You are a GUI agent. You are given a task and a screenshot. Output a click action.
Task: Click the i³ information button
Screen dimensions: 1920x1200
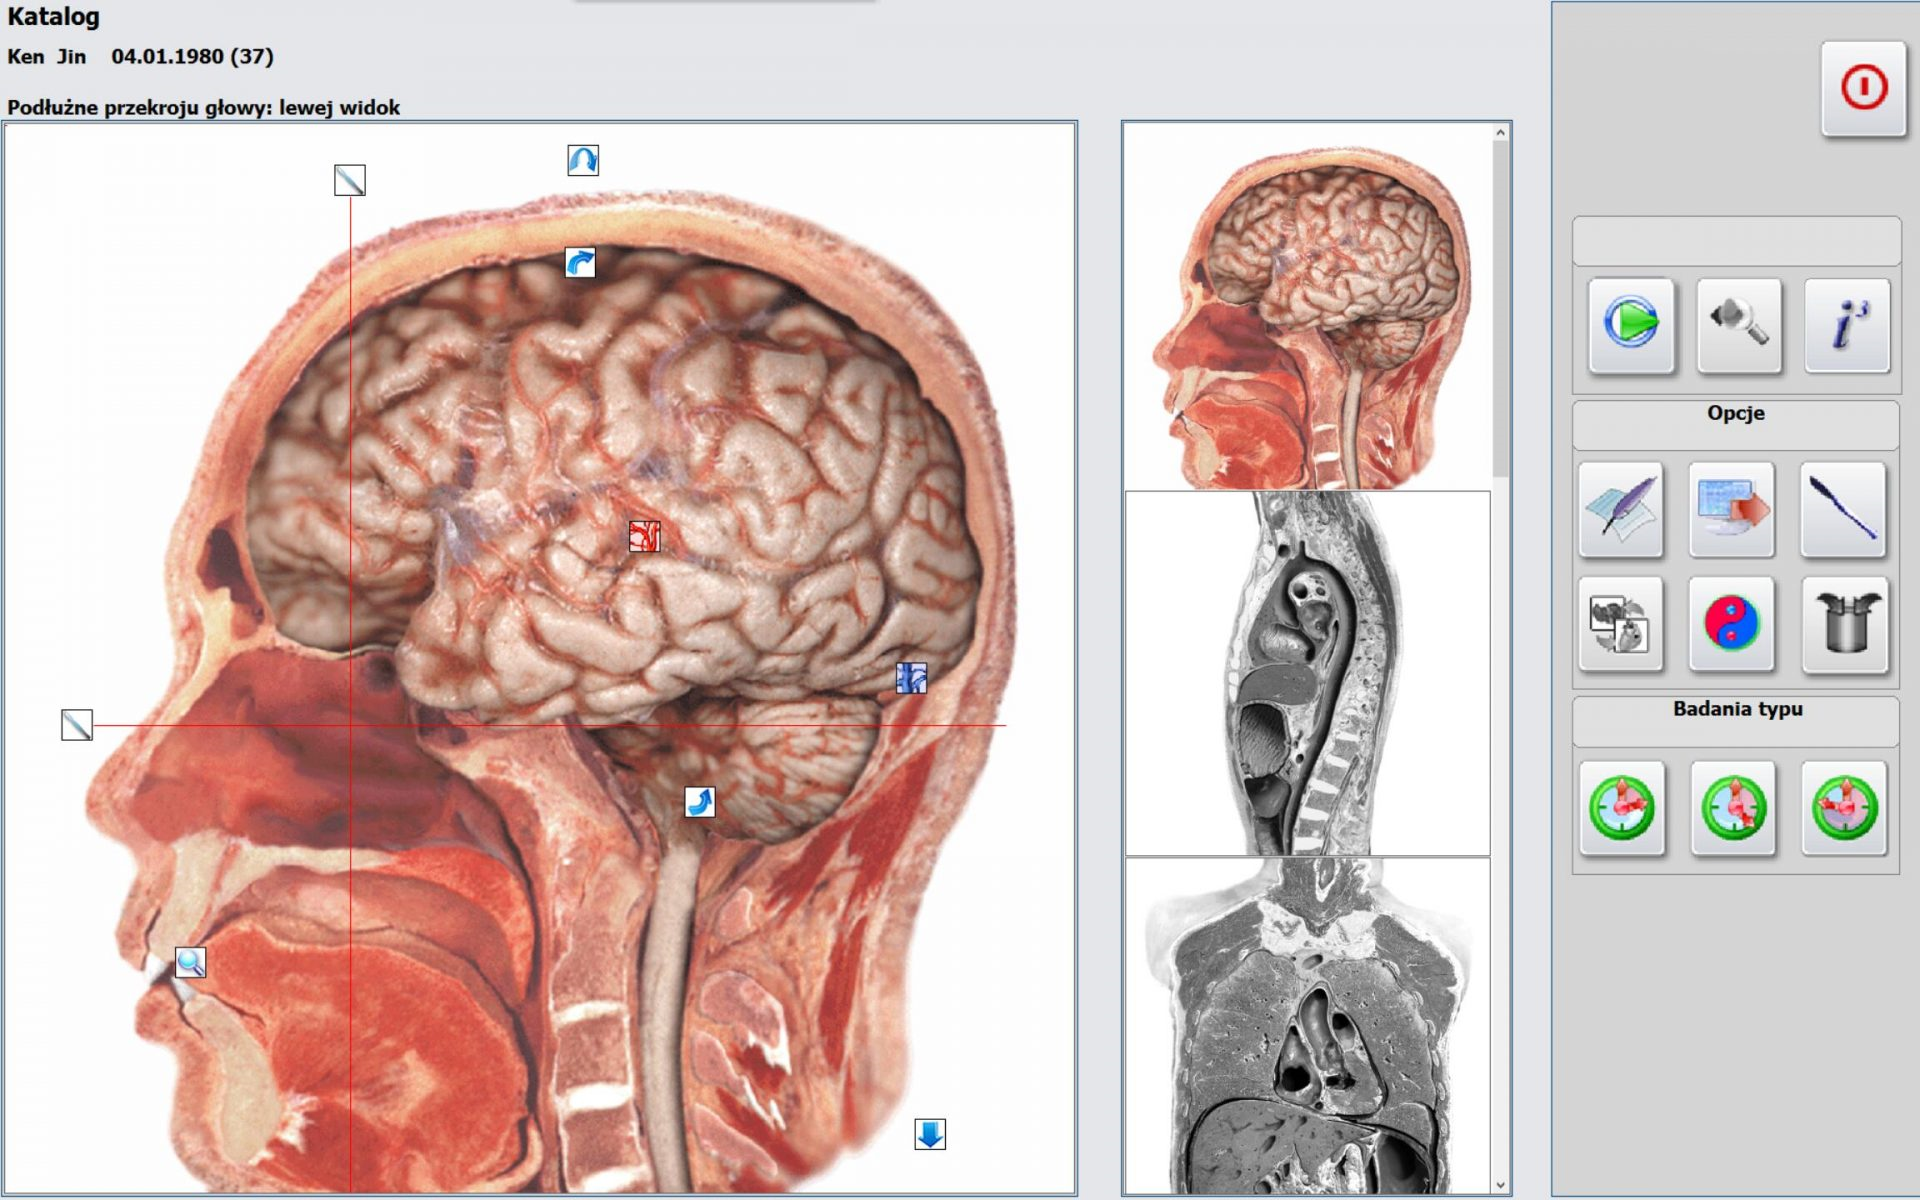[x=1846, y=324]
